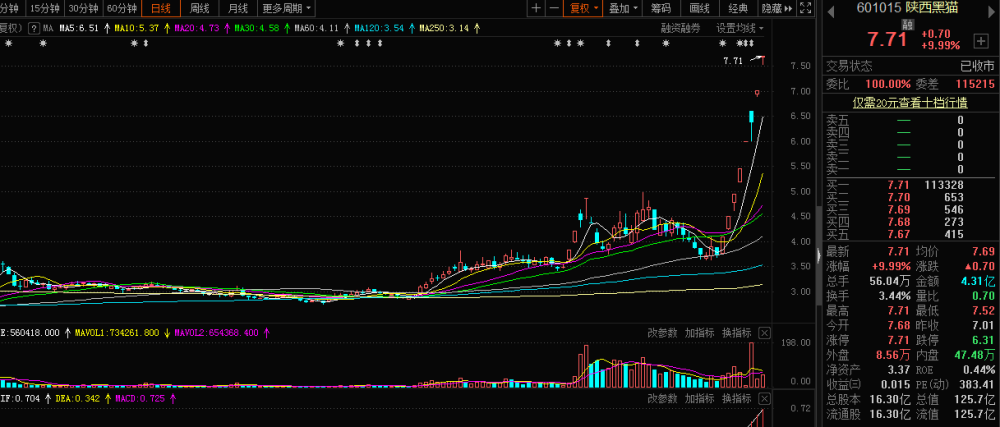Click the MA5:6.51 moving average label
Screen dimensions: 1000x427
click(x=80, y=28)
